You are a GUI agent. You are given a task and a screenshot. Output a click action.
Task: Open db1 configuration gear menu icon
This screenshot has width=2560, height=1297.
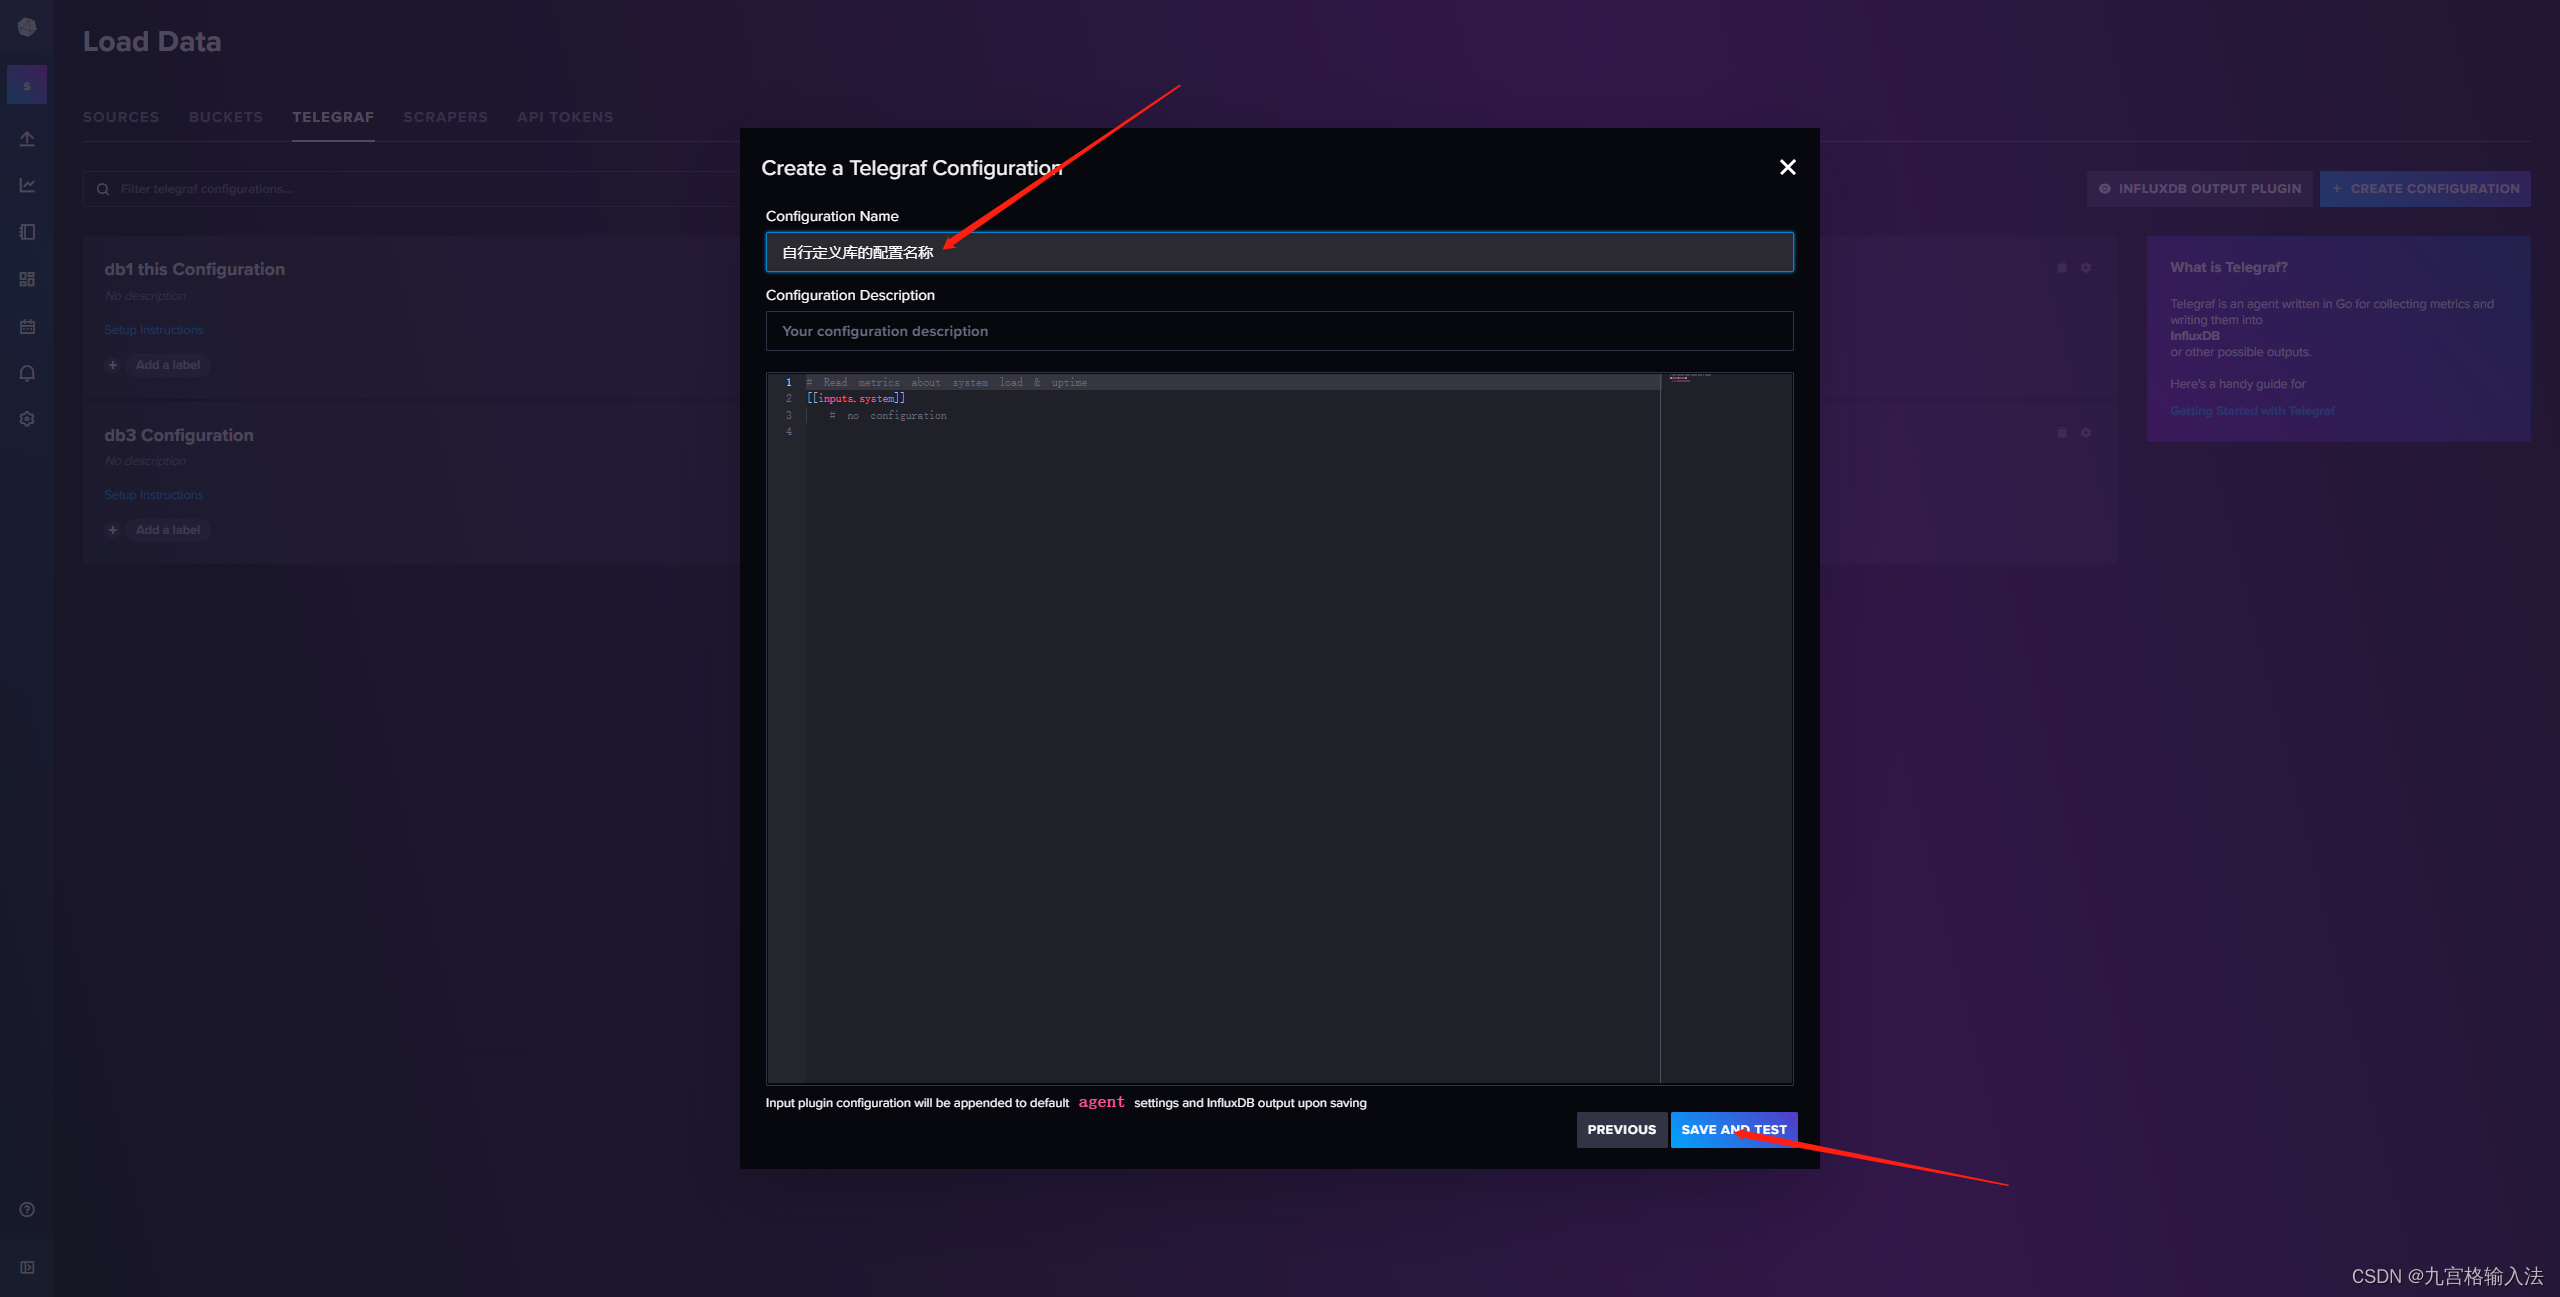point(2086,268)
